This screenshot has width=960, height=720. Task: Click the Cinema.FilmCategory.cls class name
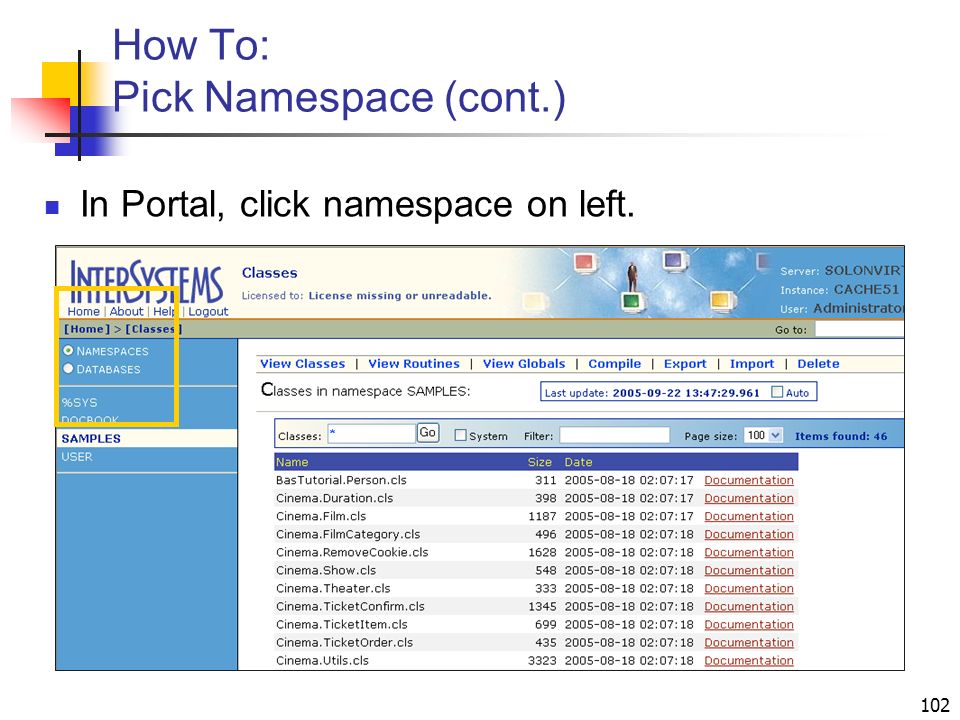point(348,534)
